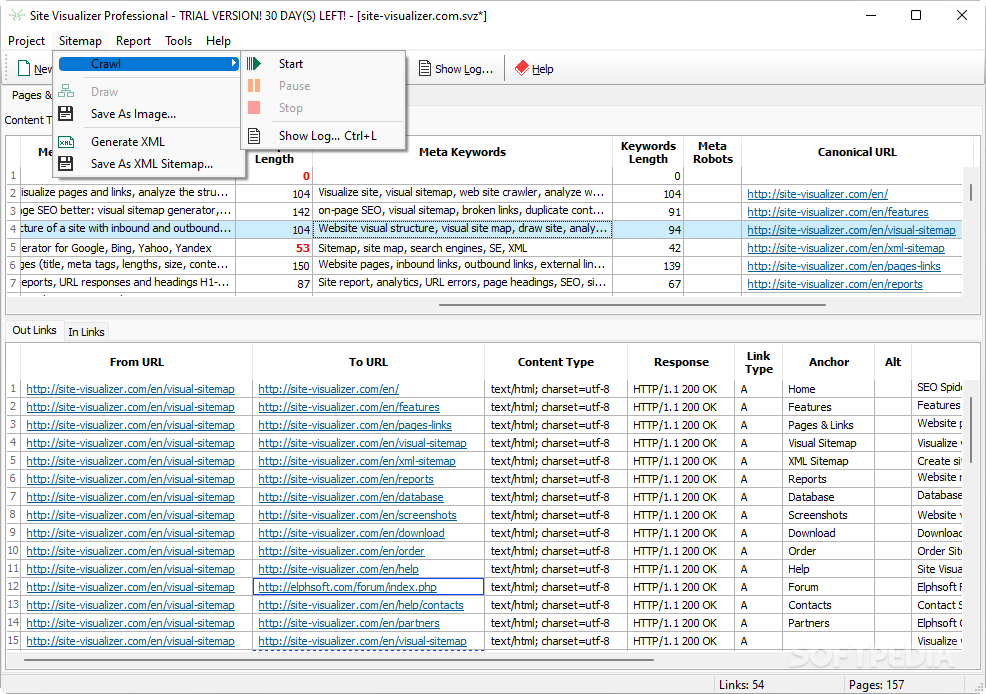Click the pages table horizontal scrollbar thumb
The height and width of the screenshot is (694, 986).
(632, 305)
